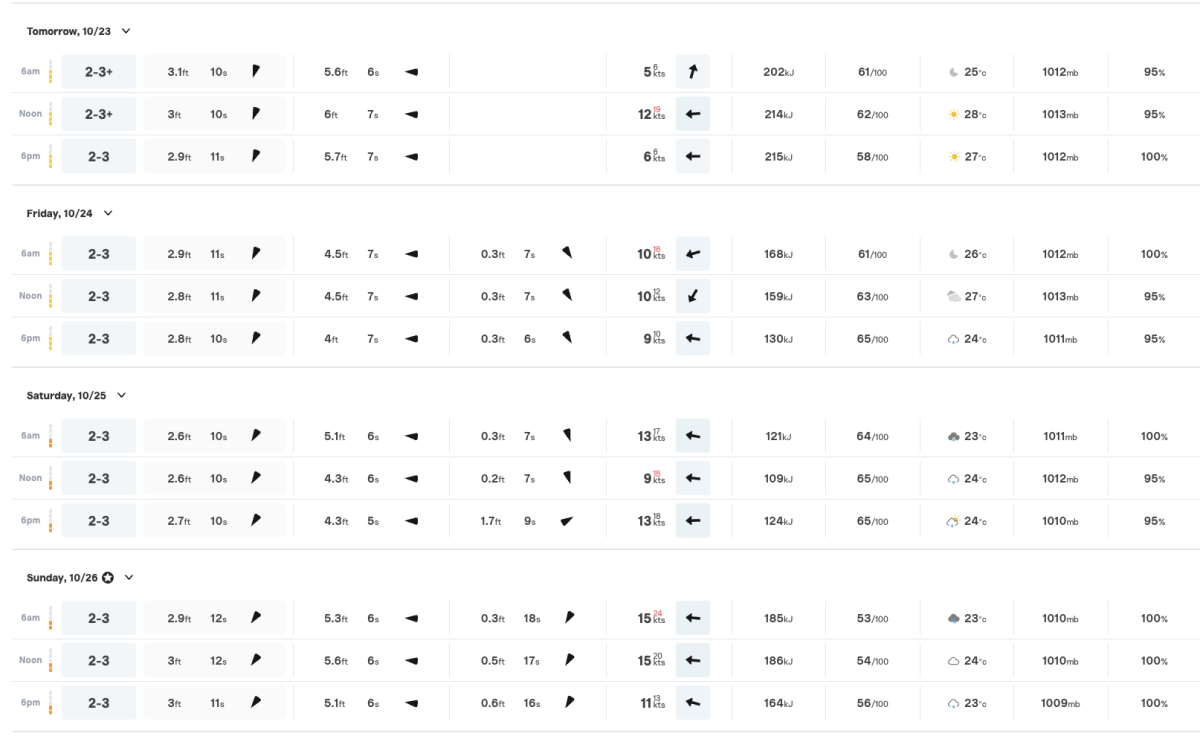Click the partly cloudy icon at Friday Noon
The image size is (1200, 736).
954,296
